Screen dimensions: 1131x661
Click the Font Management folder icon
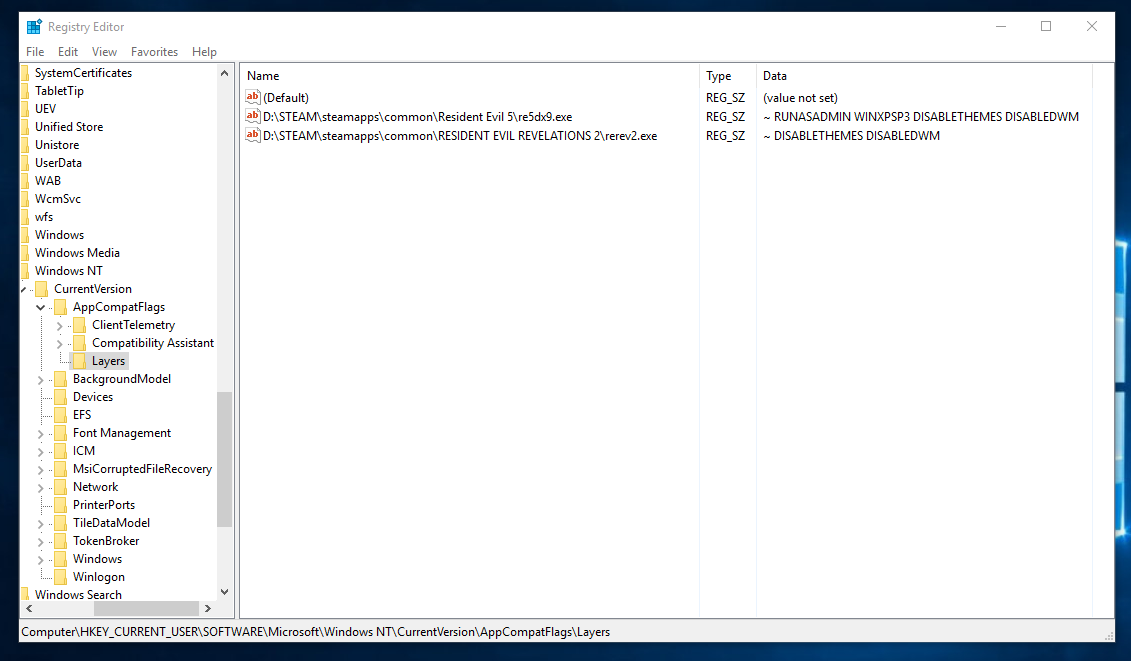[x=61, y=433]
